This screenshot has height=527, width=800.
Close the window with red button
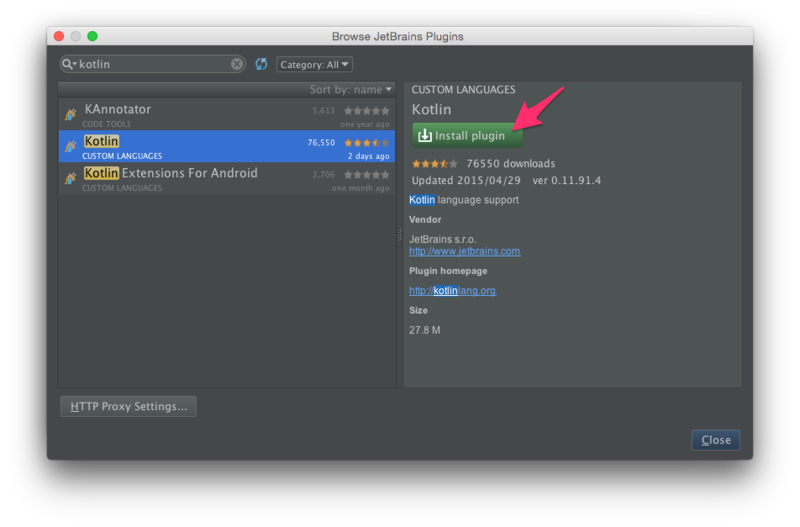(x=59, y=36)
